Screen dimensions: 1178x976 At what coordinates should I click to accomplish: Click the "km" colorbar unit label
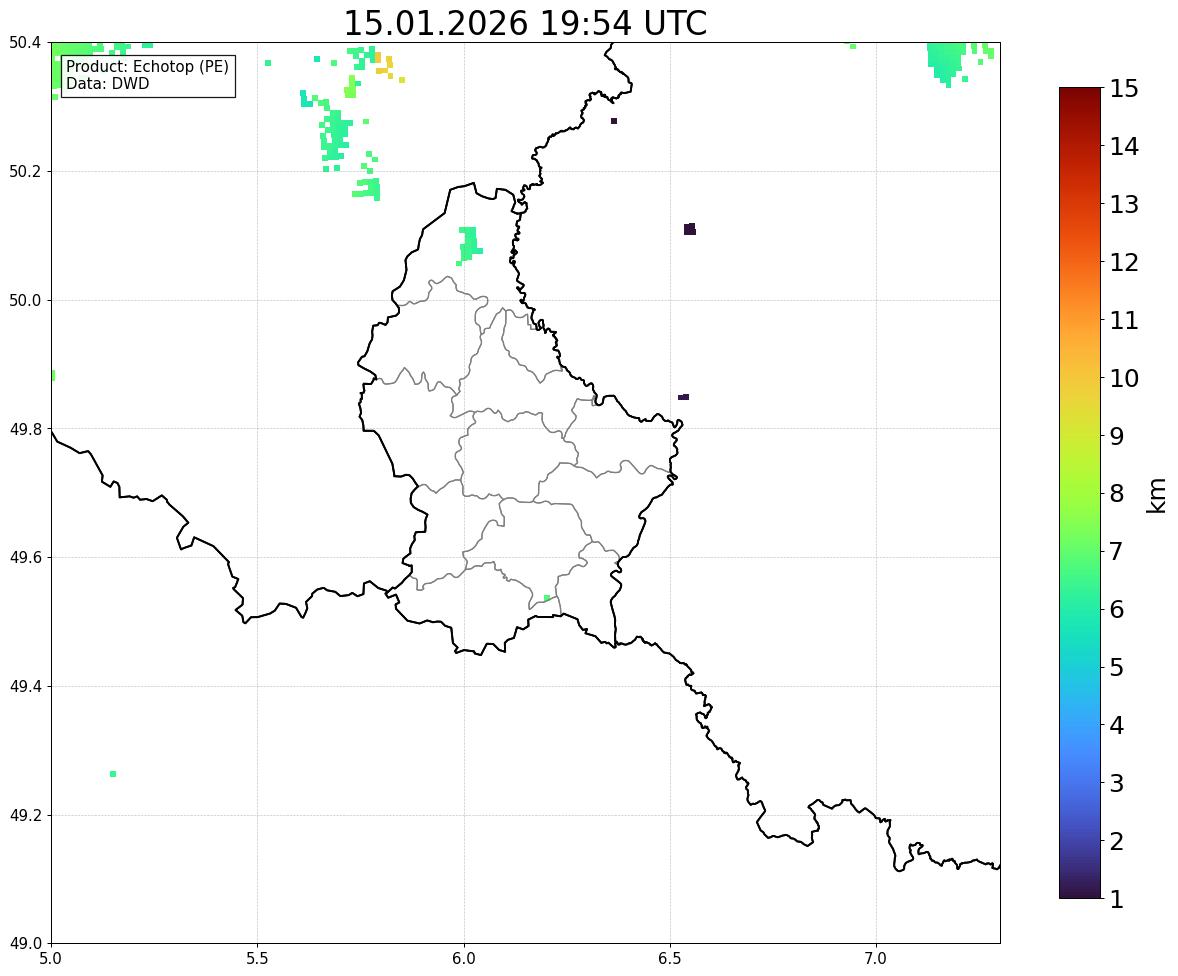tap(1156, 495)
